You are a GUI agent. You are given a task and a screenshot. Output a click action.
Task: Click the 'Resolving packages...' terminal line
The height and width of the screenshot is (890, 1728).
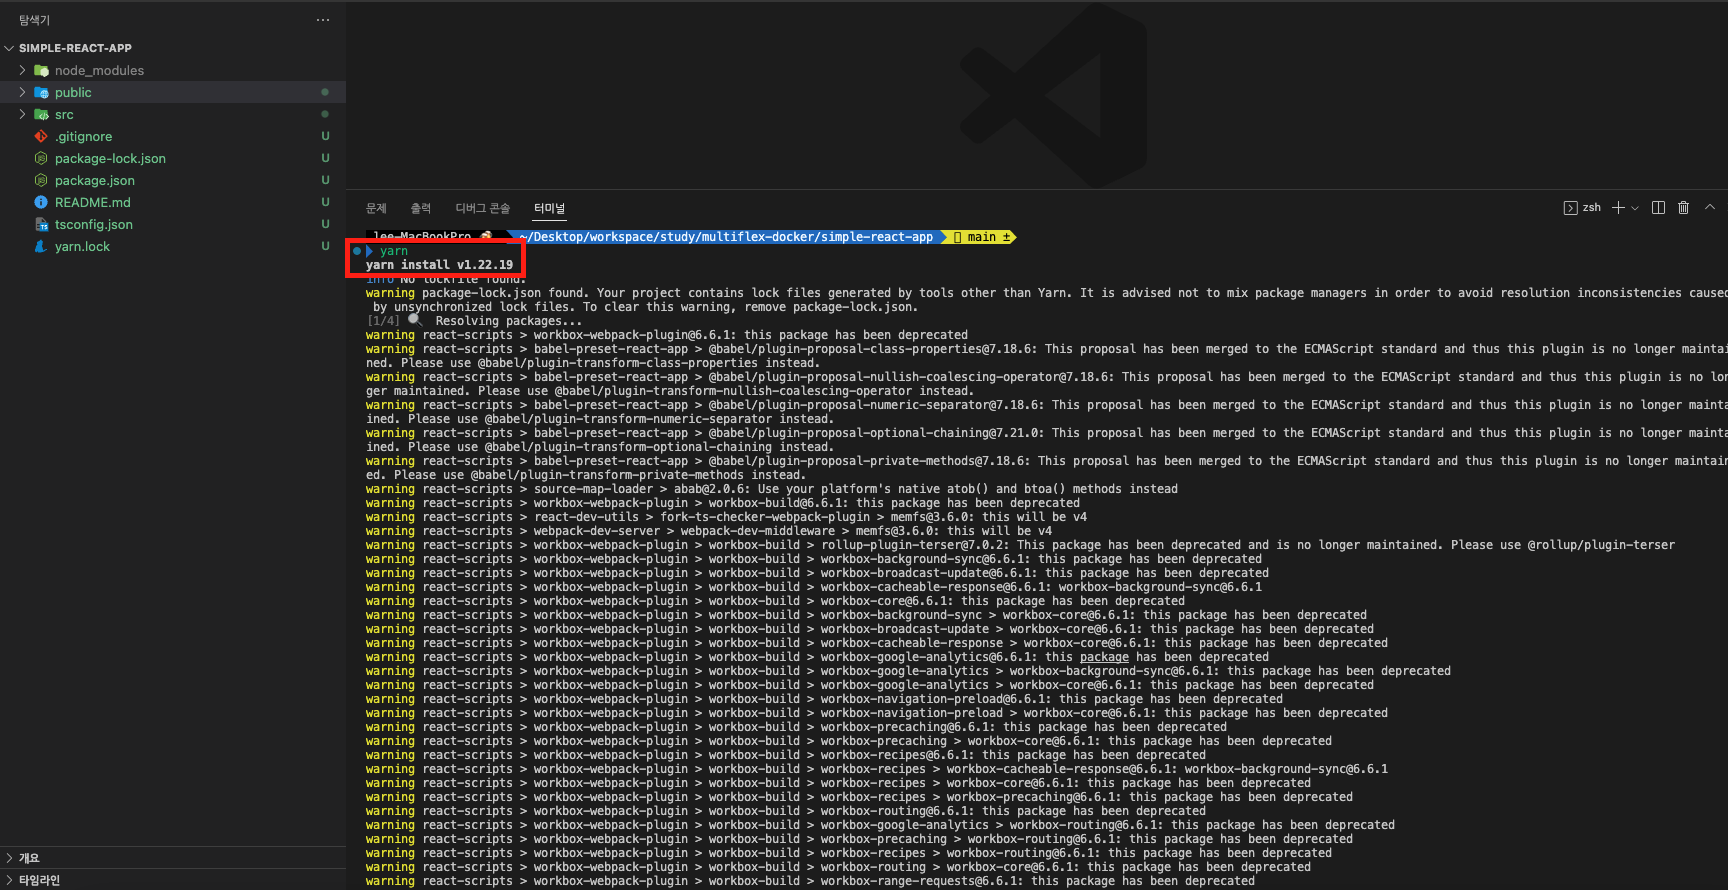(x=508, y=321)
